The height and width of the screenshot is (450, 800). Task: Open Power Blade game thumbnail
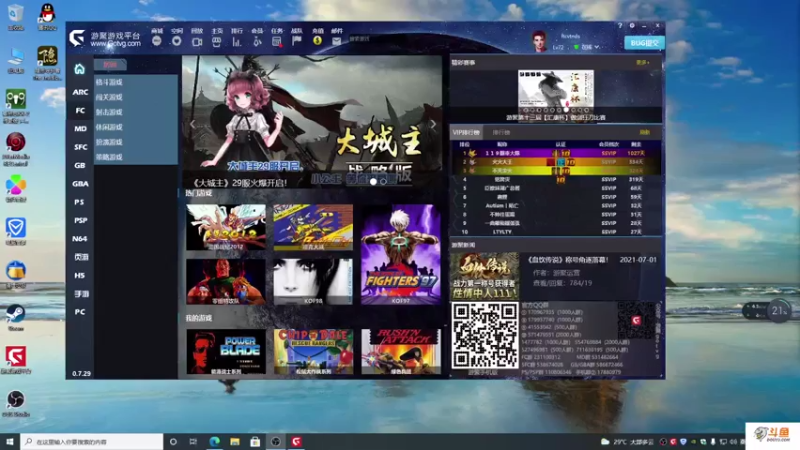[226, 352]
